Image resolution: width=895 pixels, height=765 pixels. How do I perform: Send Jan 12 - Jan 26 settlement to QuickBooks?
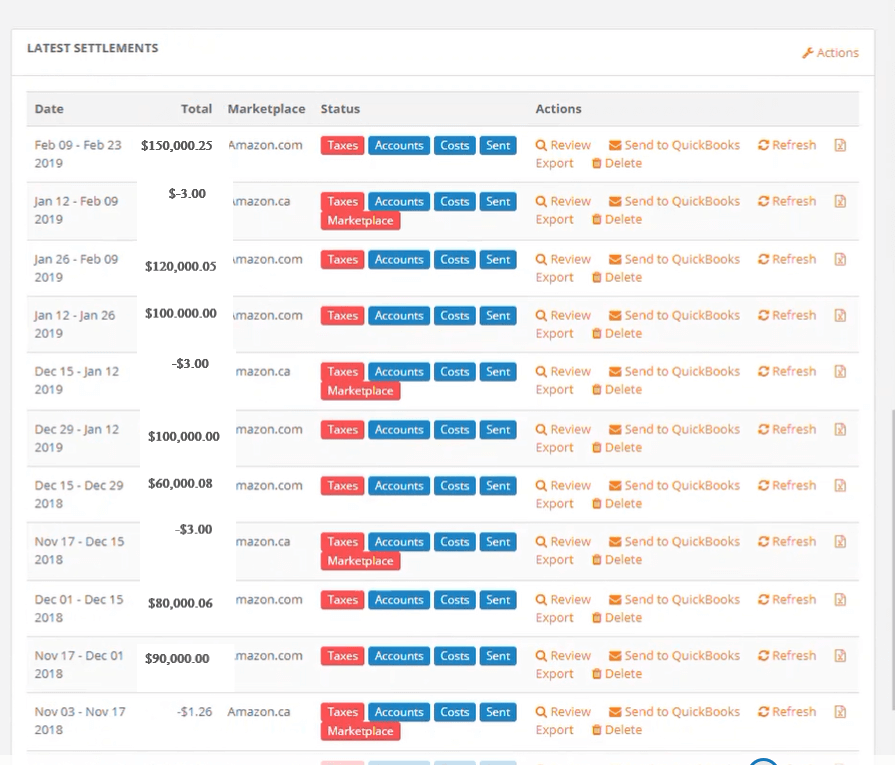tap(674, 315)
